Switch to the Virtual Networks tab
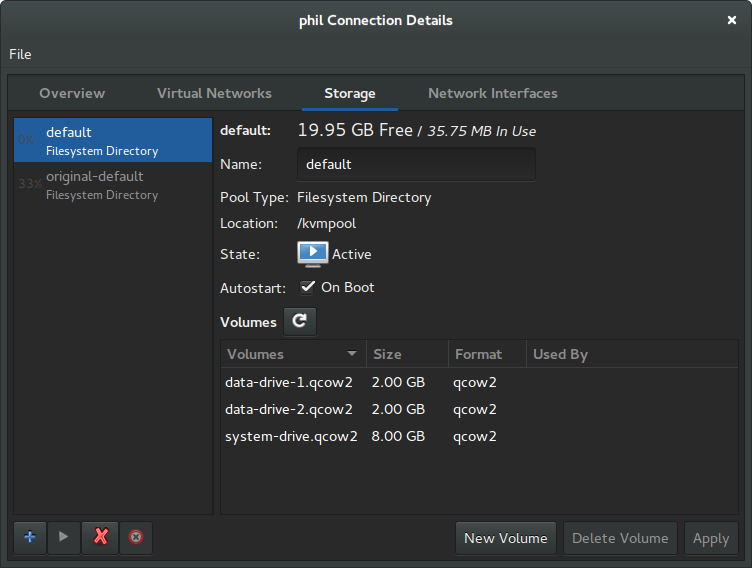This screenshot has height=568, width=752. 214,93
